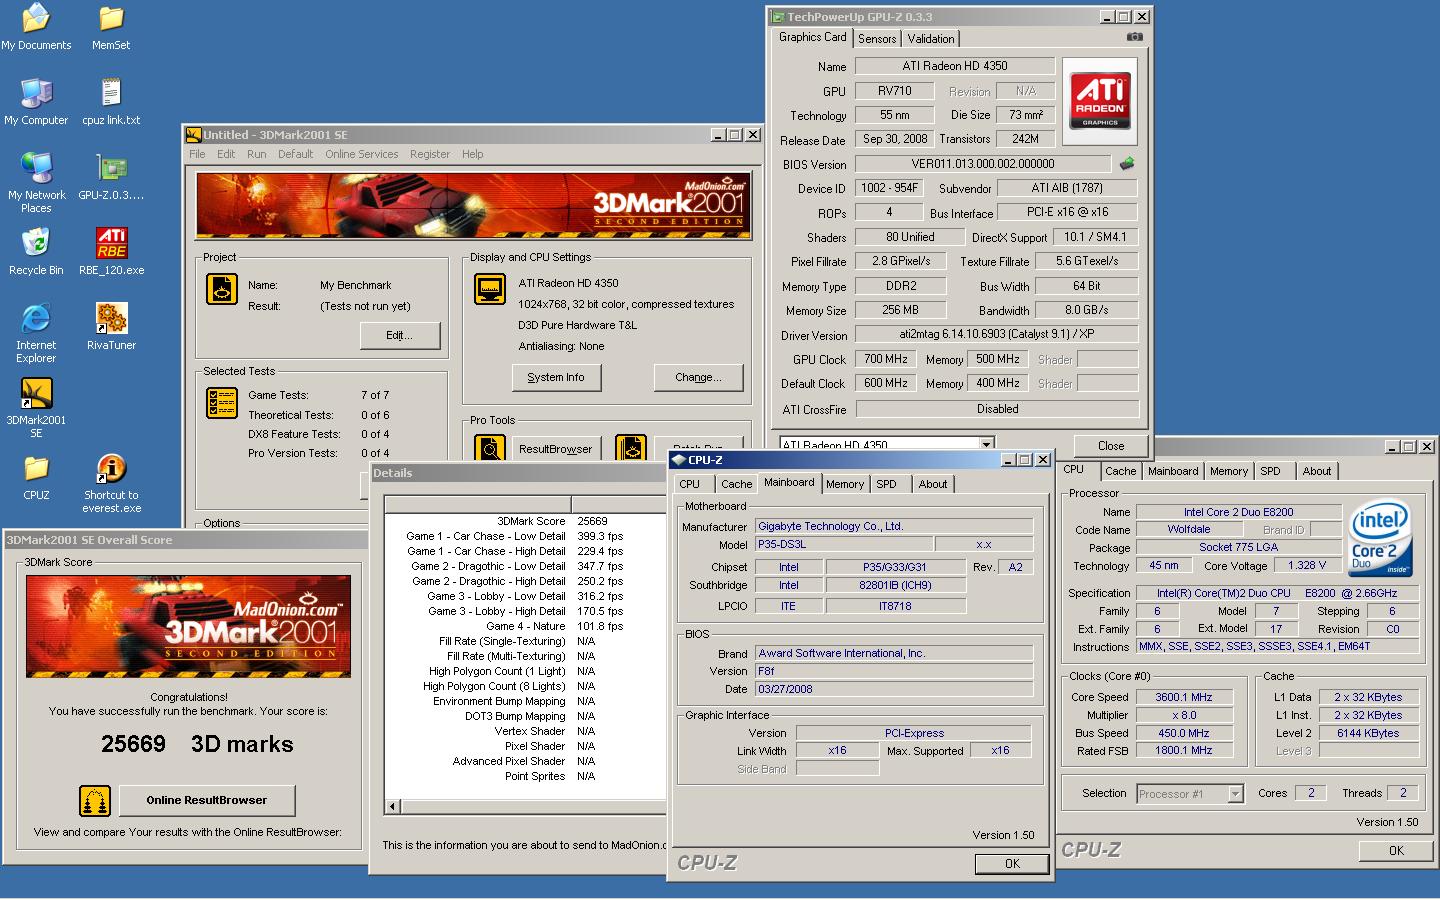Viewport: 1440px width, 900px height.
Task: Click the BIOS date 03/27/2008 field
Action: tap(894, 689)
